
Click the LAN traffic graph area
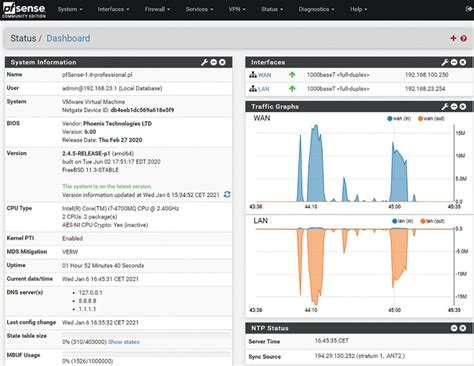pos(355,267)
